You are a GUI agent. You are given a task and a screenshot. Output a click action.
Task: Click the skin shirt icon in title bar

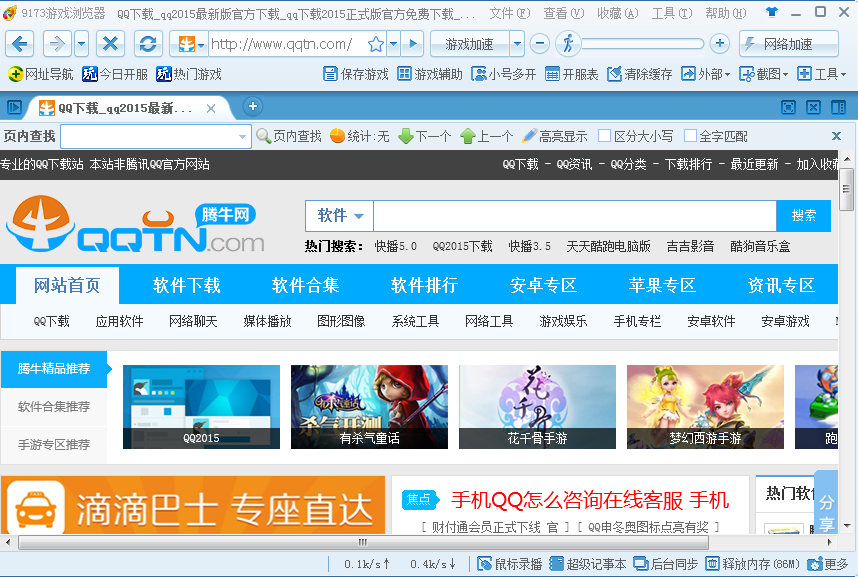[772, 13]
